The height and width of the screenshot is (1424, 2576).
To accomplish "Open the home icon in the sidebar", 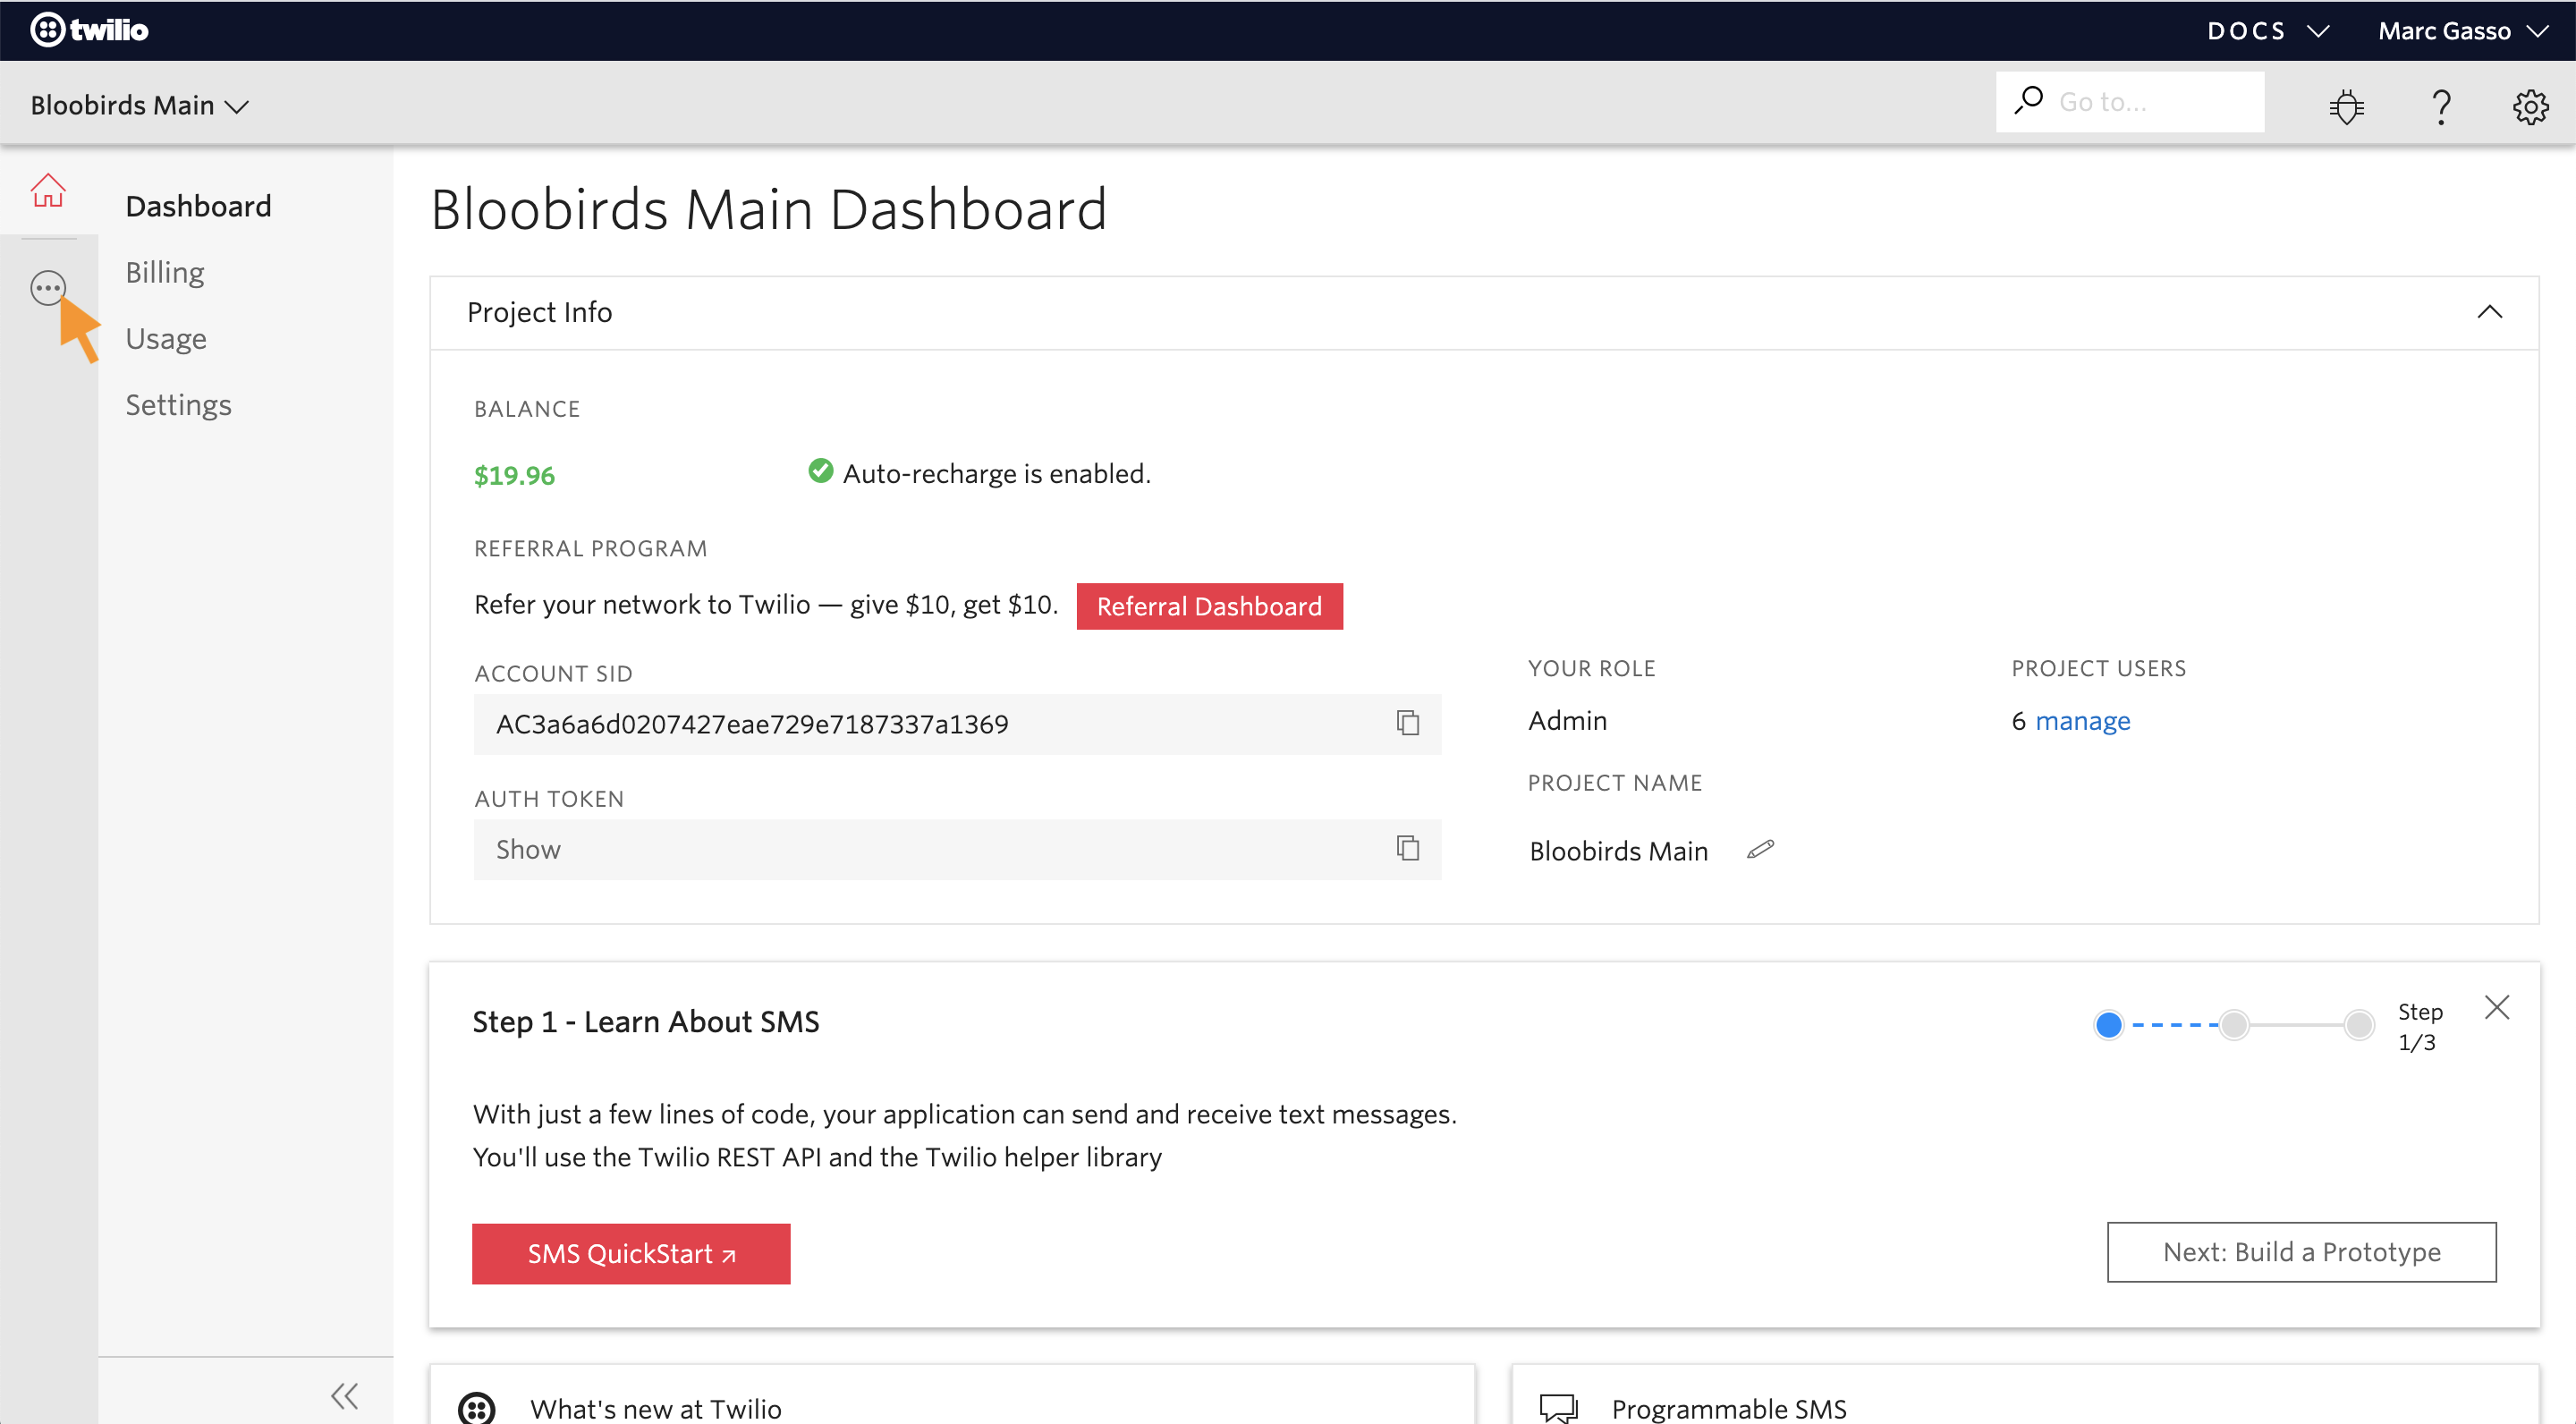I will click(x=48, y=190).
